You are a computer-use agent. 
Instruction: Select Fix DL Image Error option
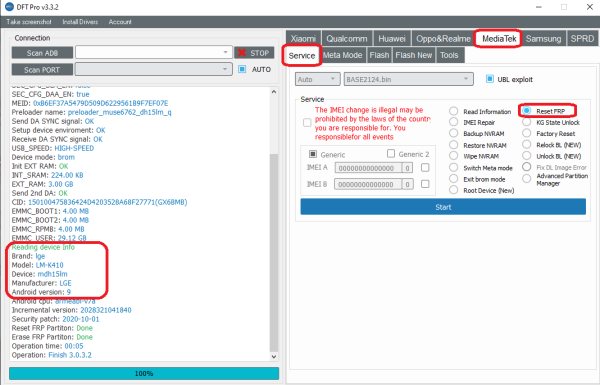tap(527, 167)
